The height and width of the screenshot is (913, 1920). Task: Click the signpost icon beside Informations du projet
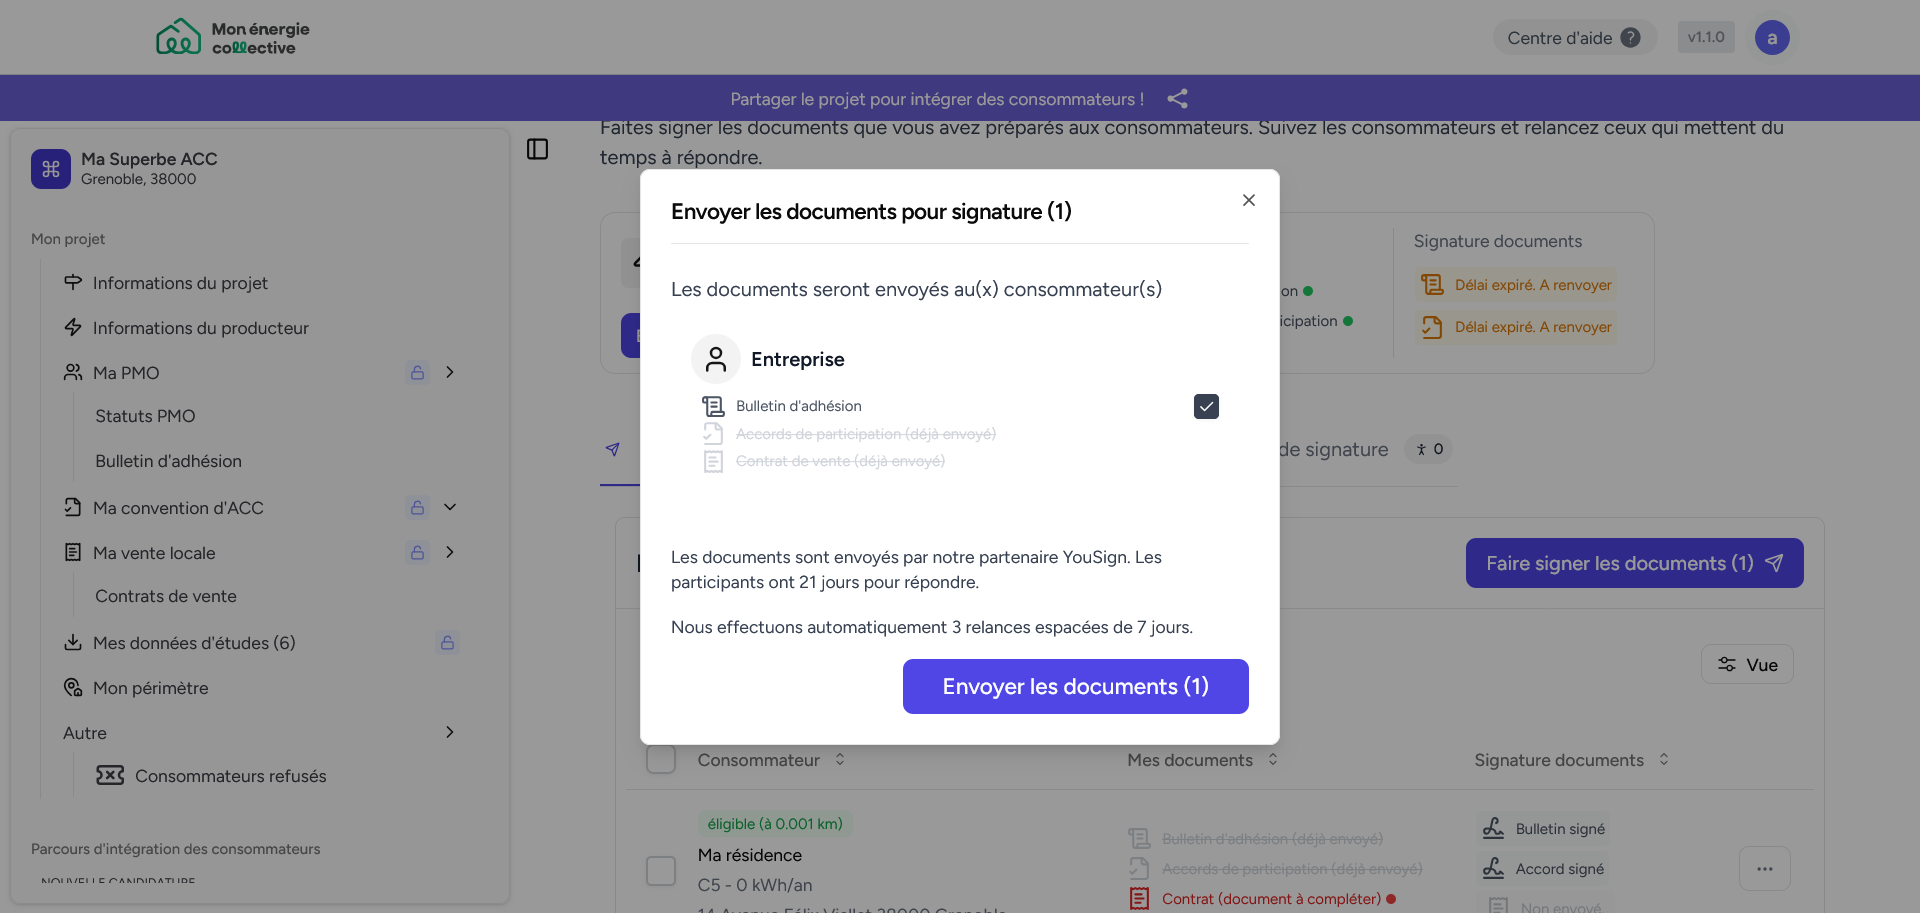73,282
